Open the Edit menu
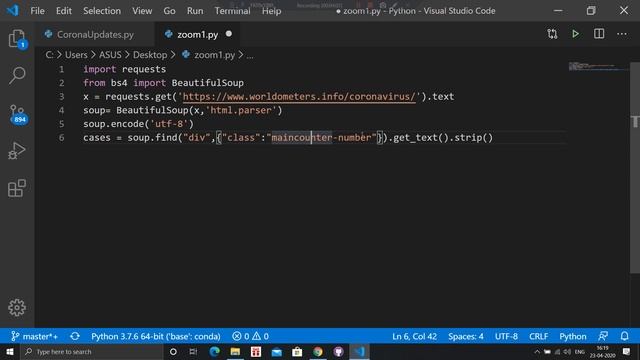 click(x=64, y=11)
